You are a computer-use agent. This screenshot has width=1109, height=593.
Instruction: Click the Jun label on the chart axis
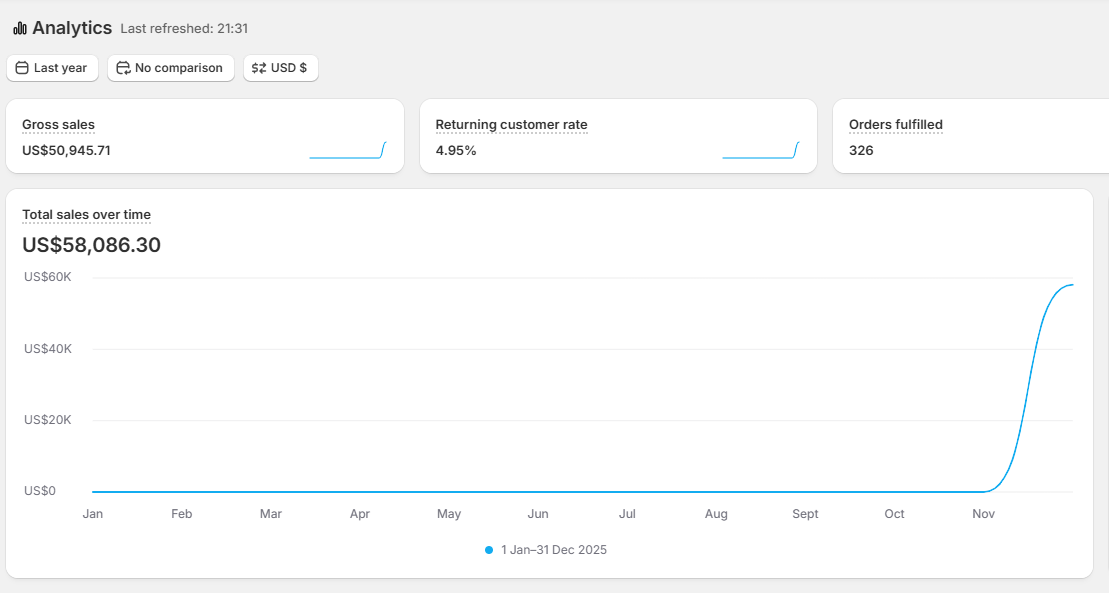coord(538,514)
